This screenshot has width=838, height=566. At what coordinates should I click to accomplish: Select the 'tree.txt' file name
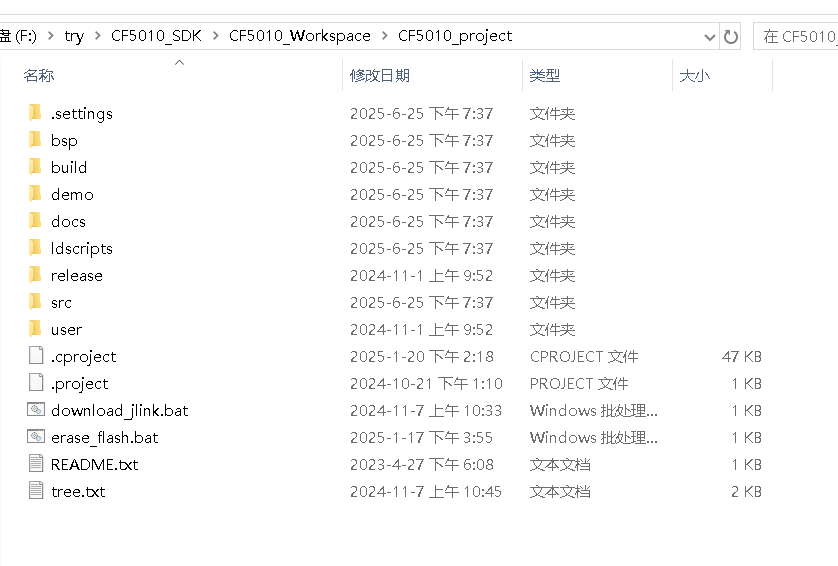point(78,491)
